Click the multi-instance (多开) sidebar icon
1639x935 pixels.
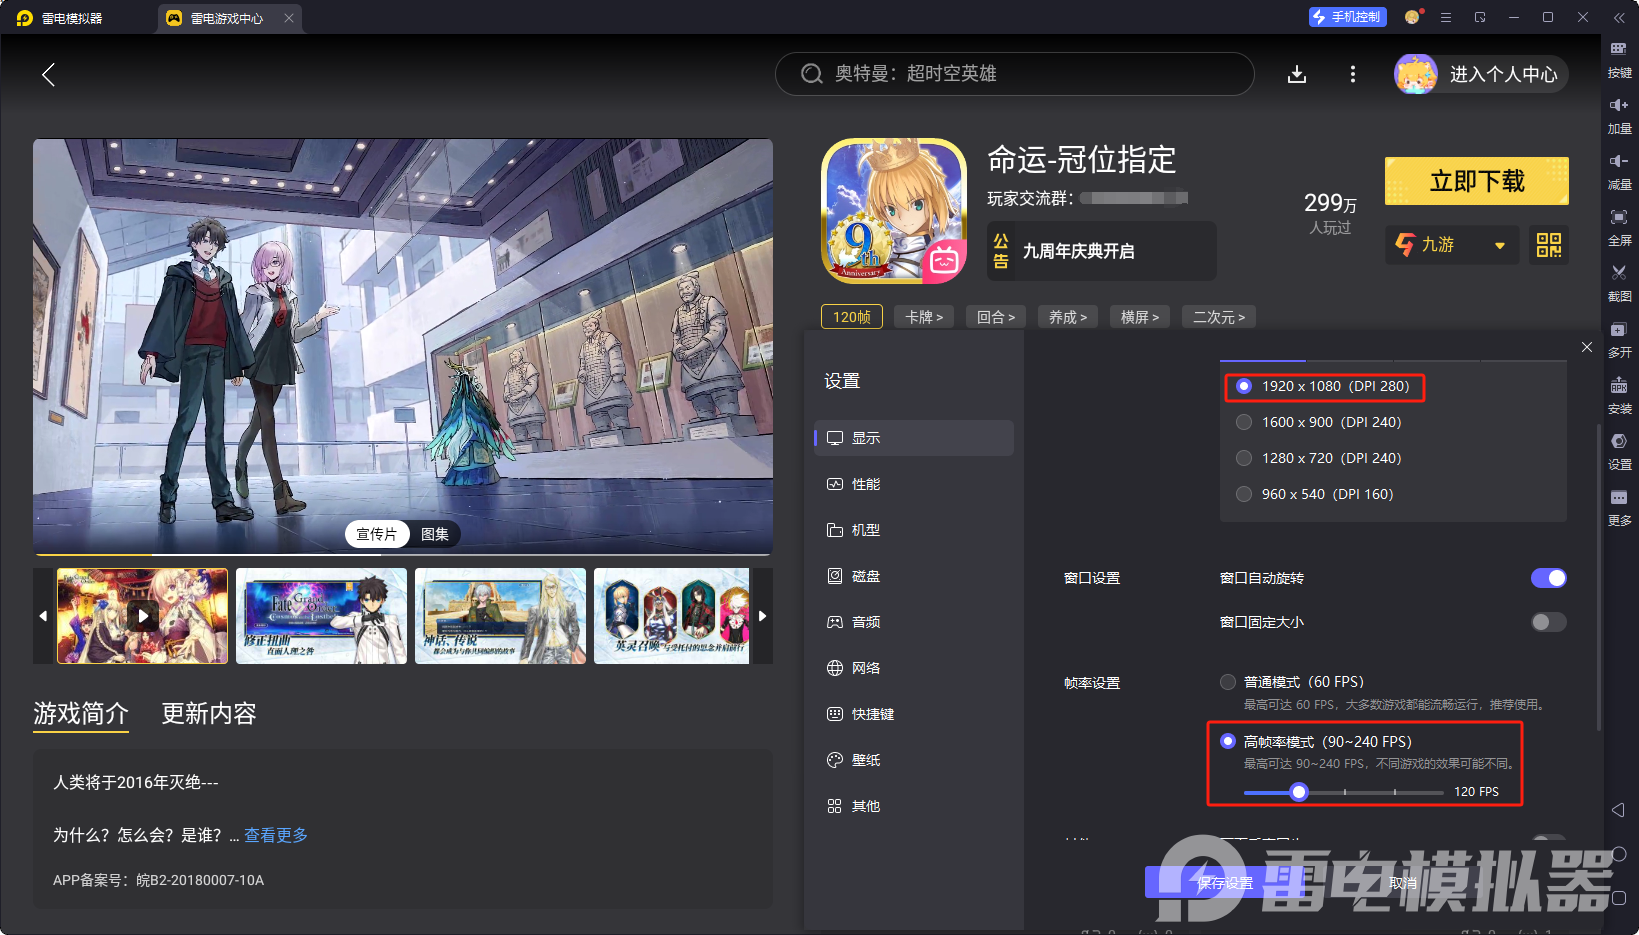pos(1620,339)
